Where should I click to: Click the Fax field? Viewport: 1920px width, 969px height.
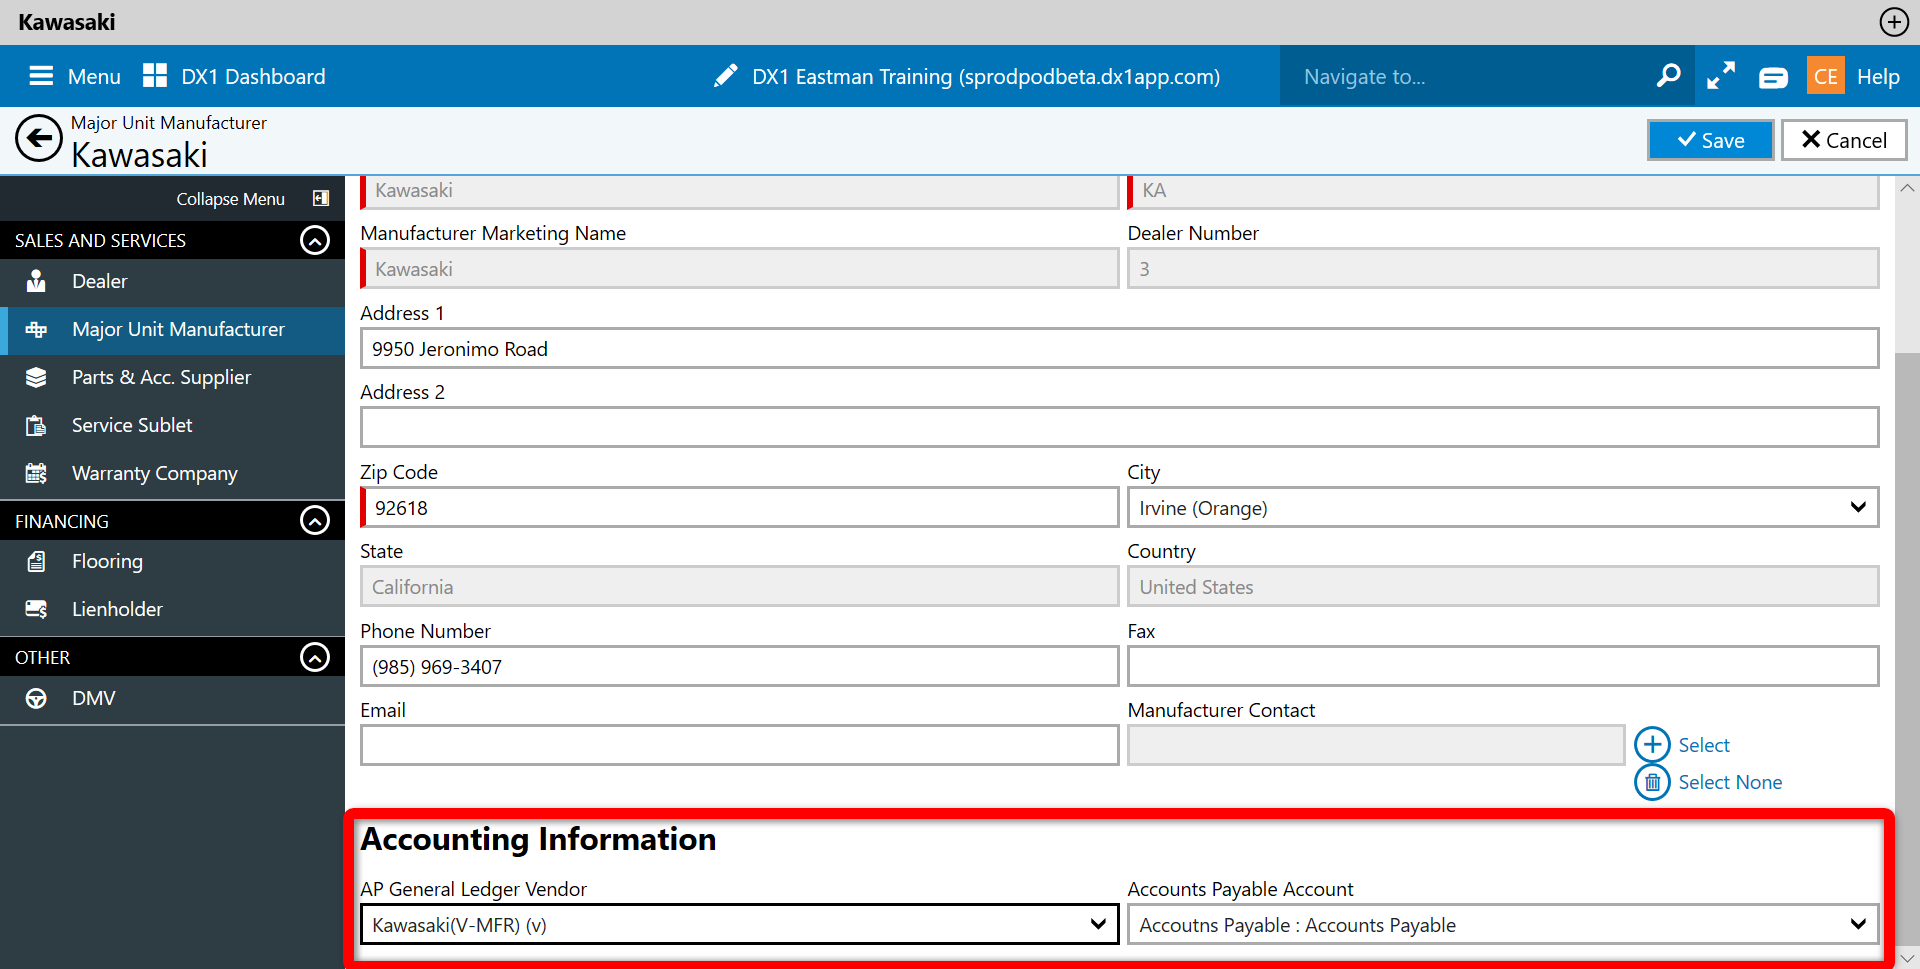coord(1503,667)
